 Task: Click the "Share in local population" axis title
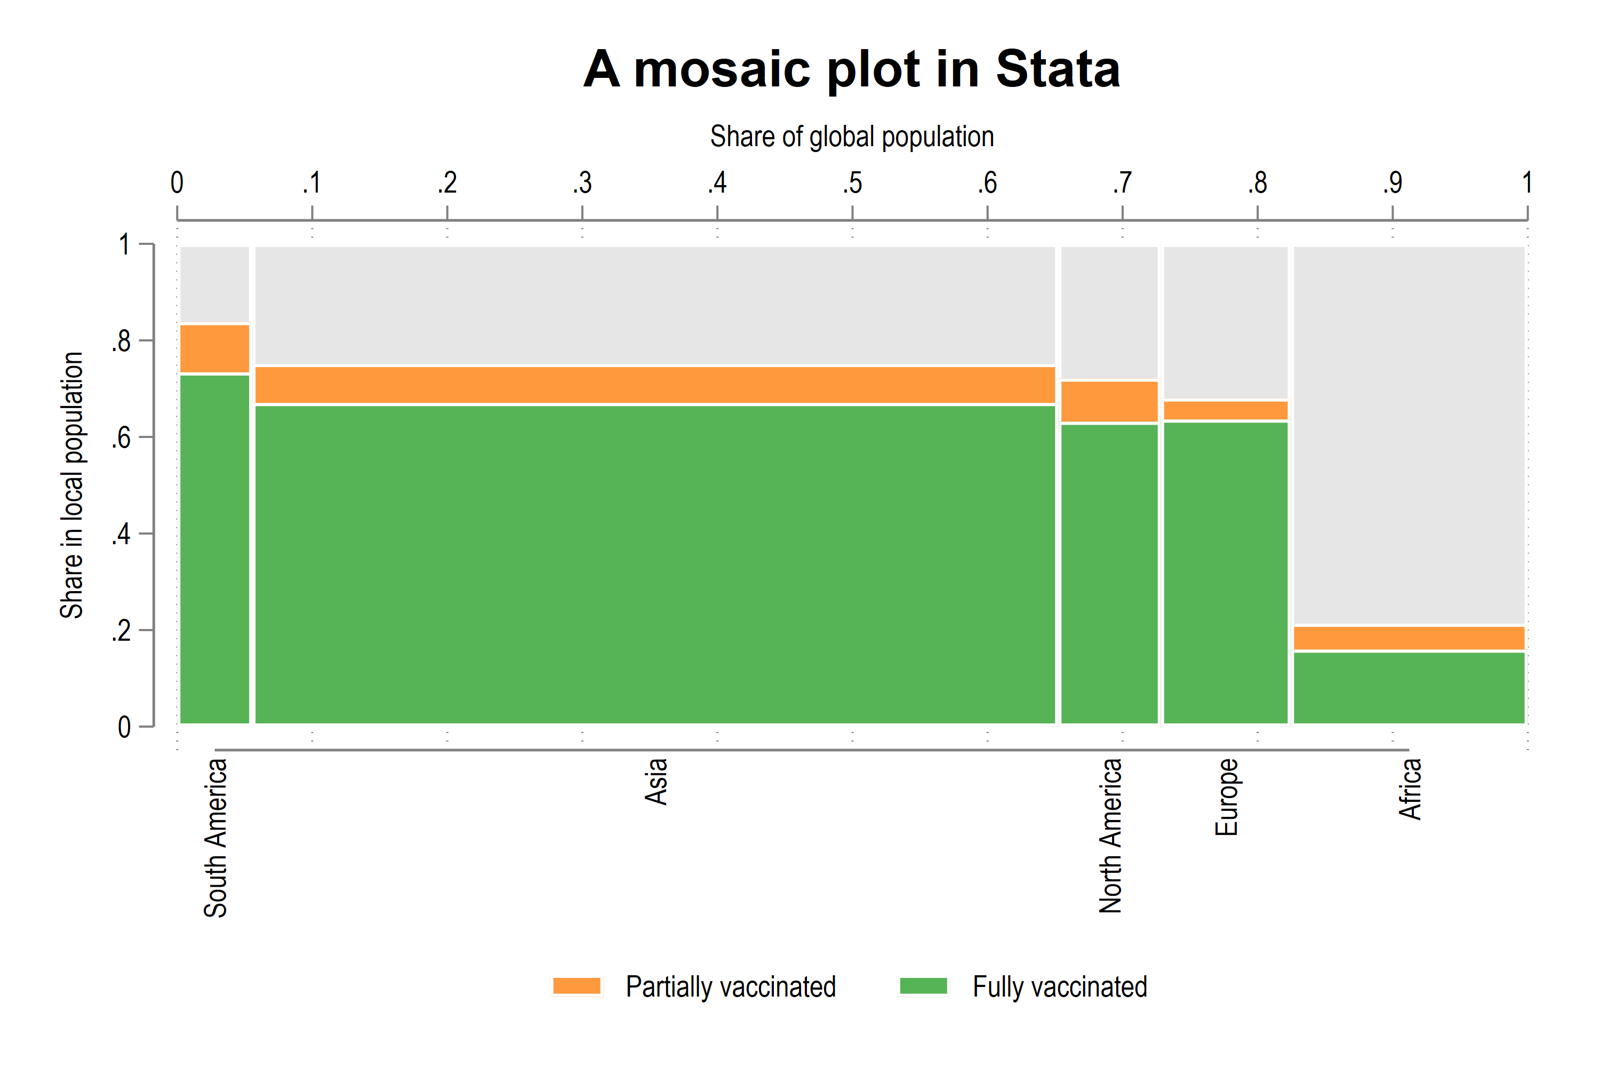pos(72,485)
